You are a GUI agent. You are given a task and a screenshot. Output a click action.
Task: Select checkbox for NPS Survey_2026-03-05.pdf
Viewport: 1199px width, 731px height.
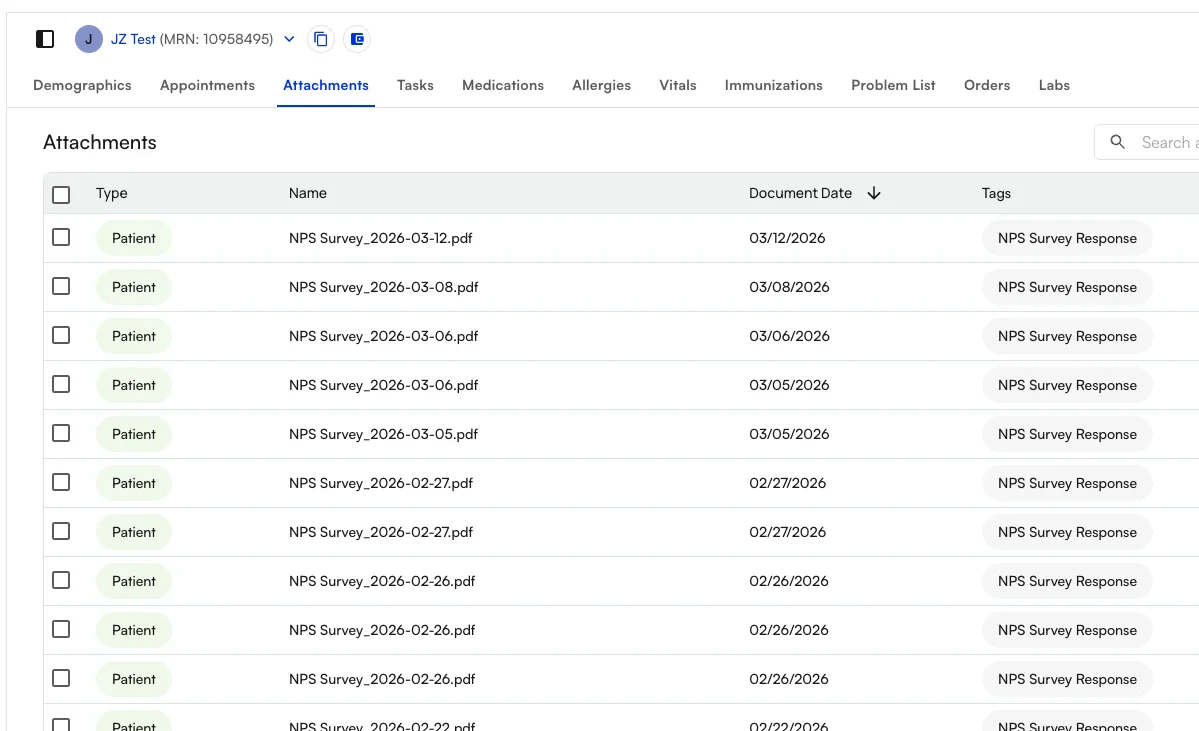[x=61, y=433]
